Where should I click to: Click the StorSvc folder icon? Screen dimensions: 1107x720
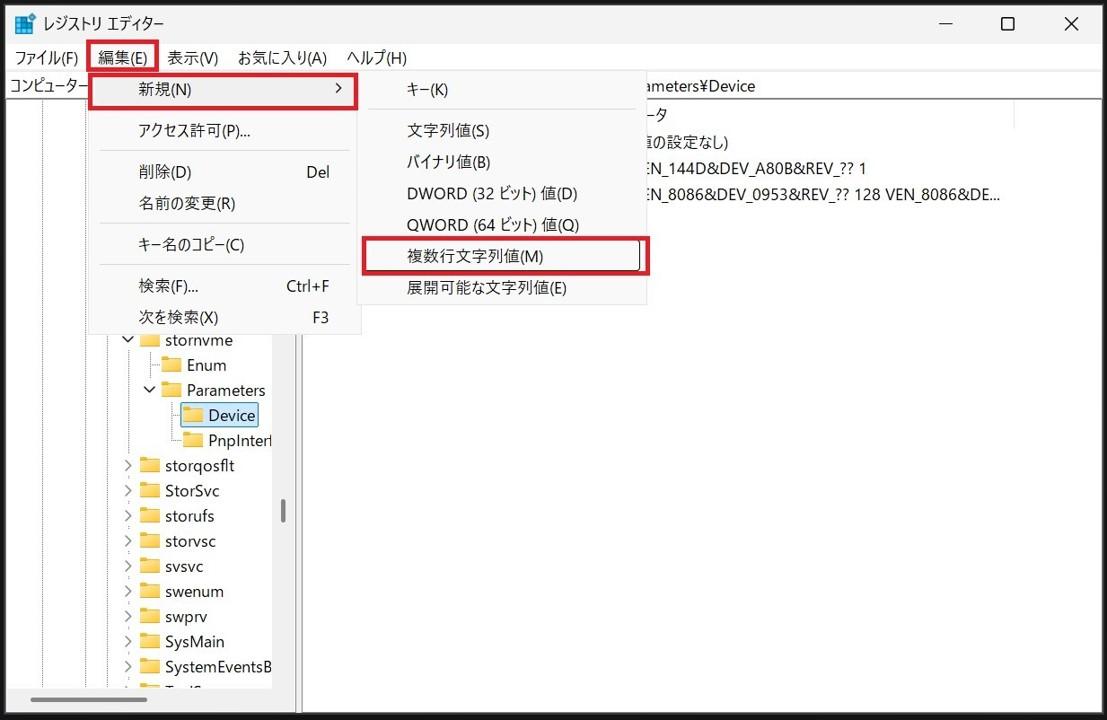click(x=150, y=491)
